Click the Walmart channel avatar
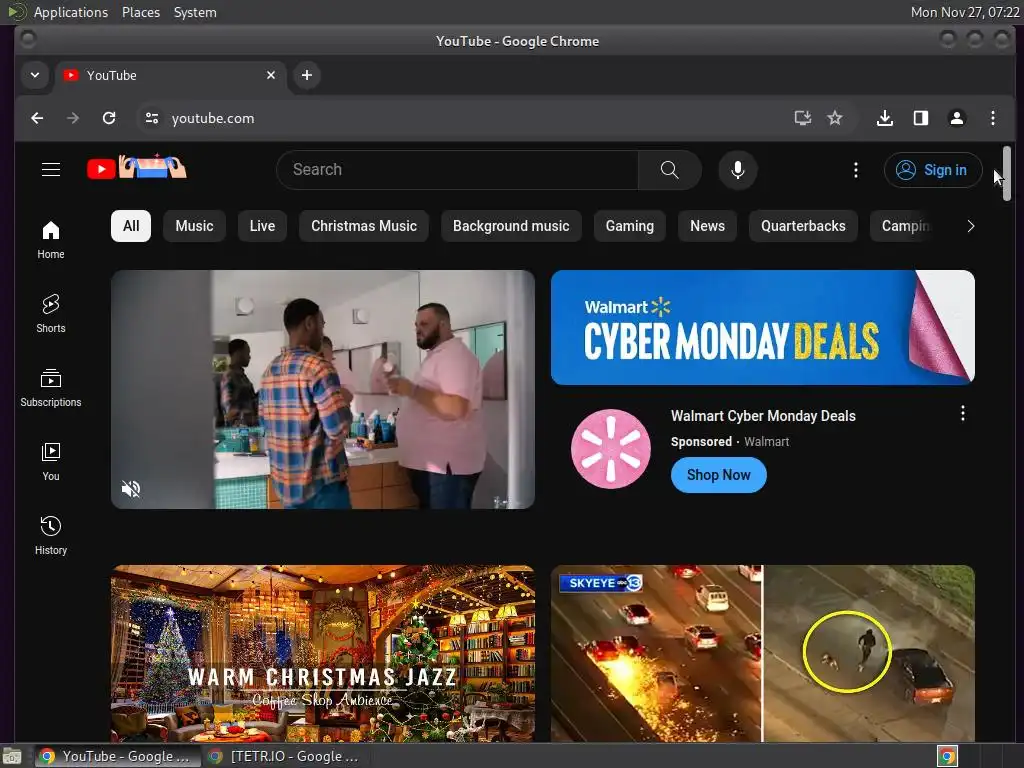The width and height of the screenshot is (1024, 768). [x=611, y=449]
